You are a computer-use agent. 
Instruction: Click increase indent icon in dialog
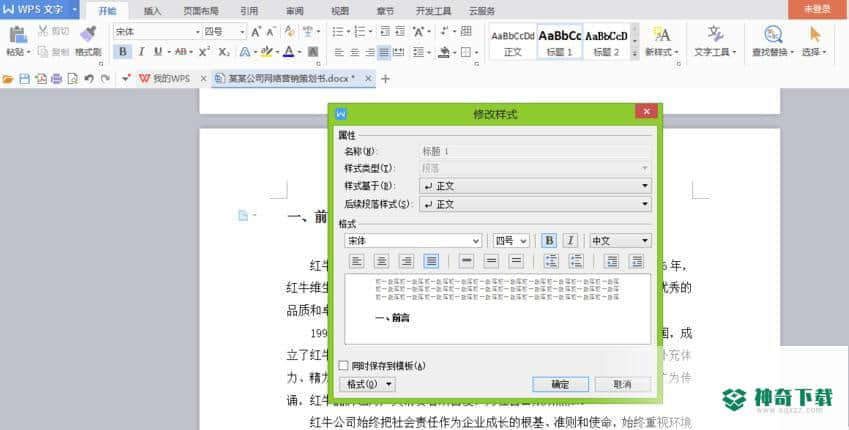(x=636, y=262)
